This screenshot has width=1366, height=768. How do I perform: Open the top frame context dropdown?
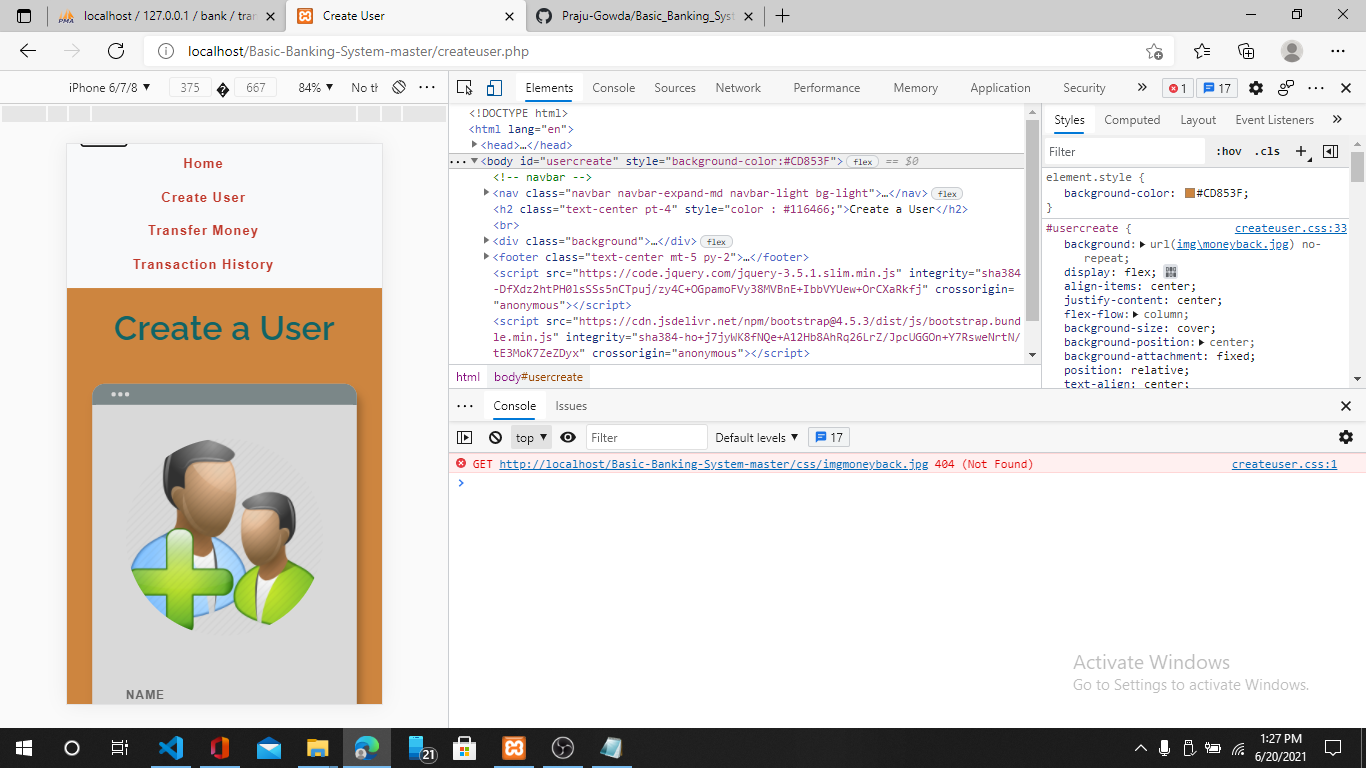(530, 437)
